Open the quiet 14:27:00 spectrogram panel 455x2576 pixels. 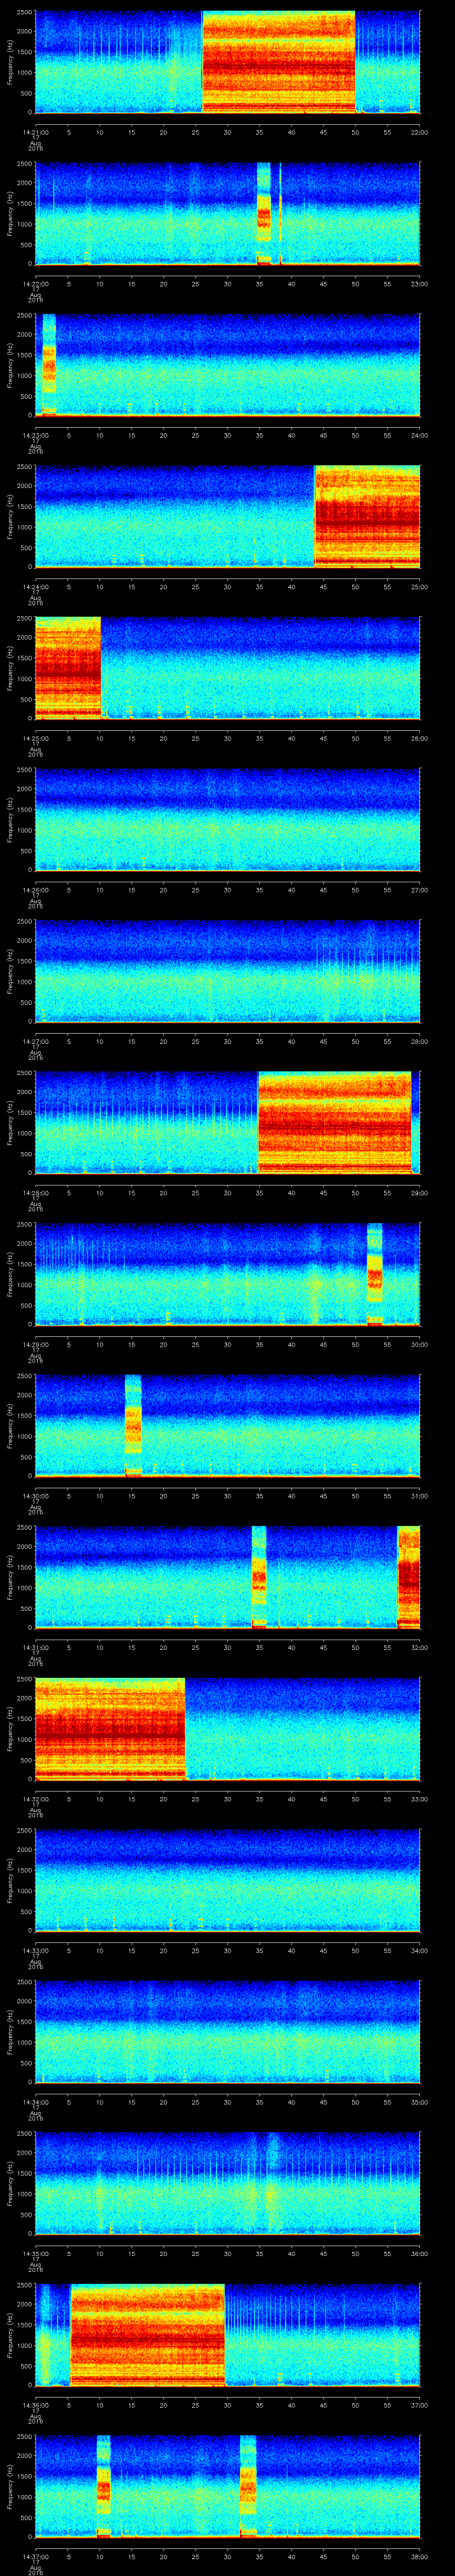point(227,971)
